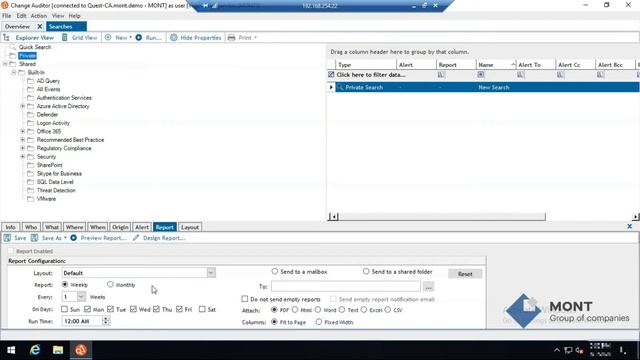Select the SharePoint folder icon
The image size is (640, 360).
pos(31,165)
